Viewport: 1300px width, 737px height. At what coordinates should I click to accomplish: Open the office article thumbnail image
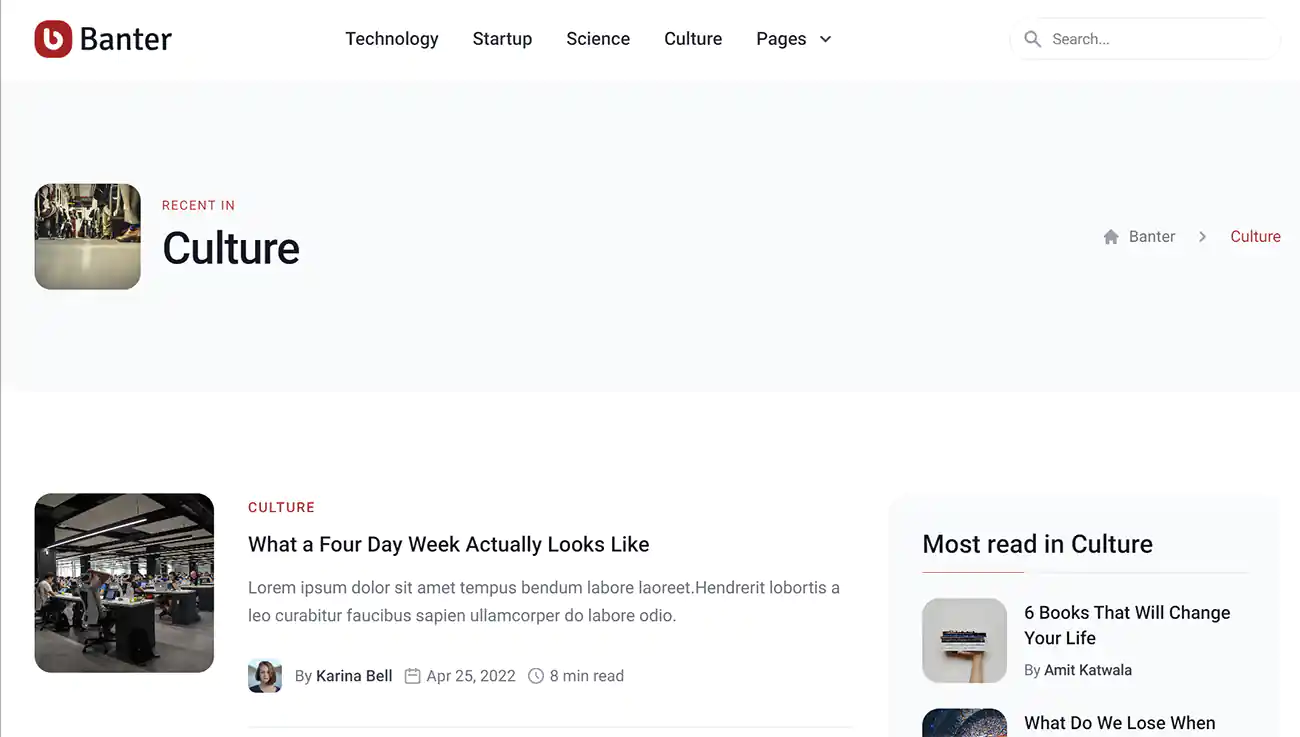click(124, 583)
